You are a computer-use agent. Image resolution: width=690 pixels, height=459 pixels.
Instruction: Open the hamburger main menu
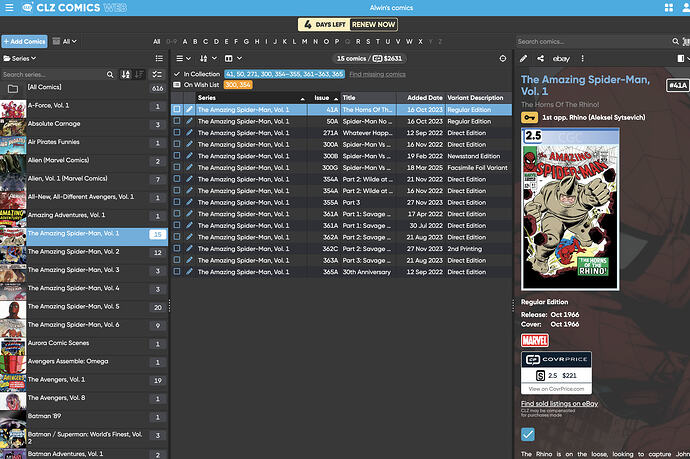point(9,7)
